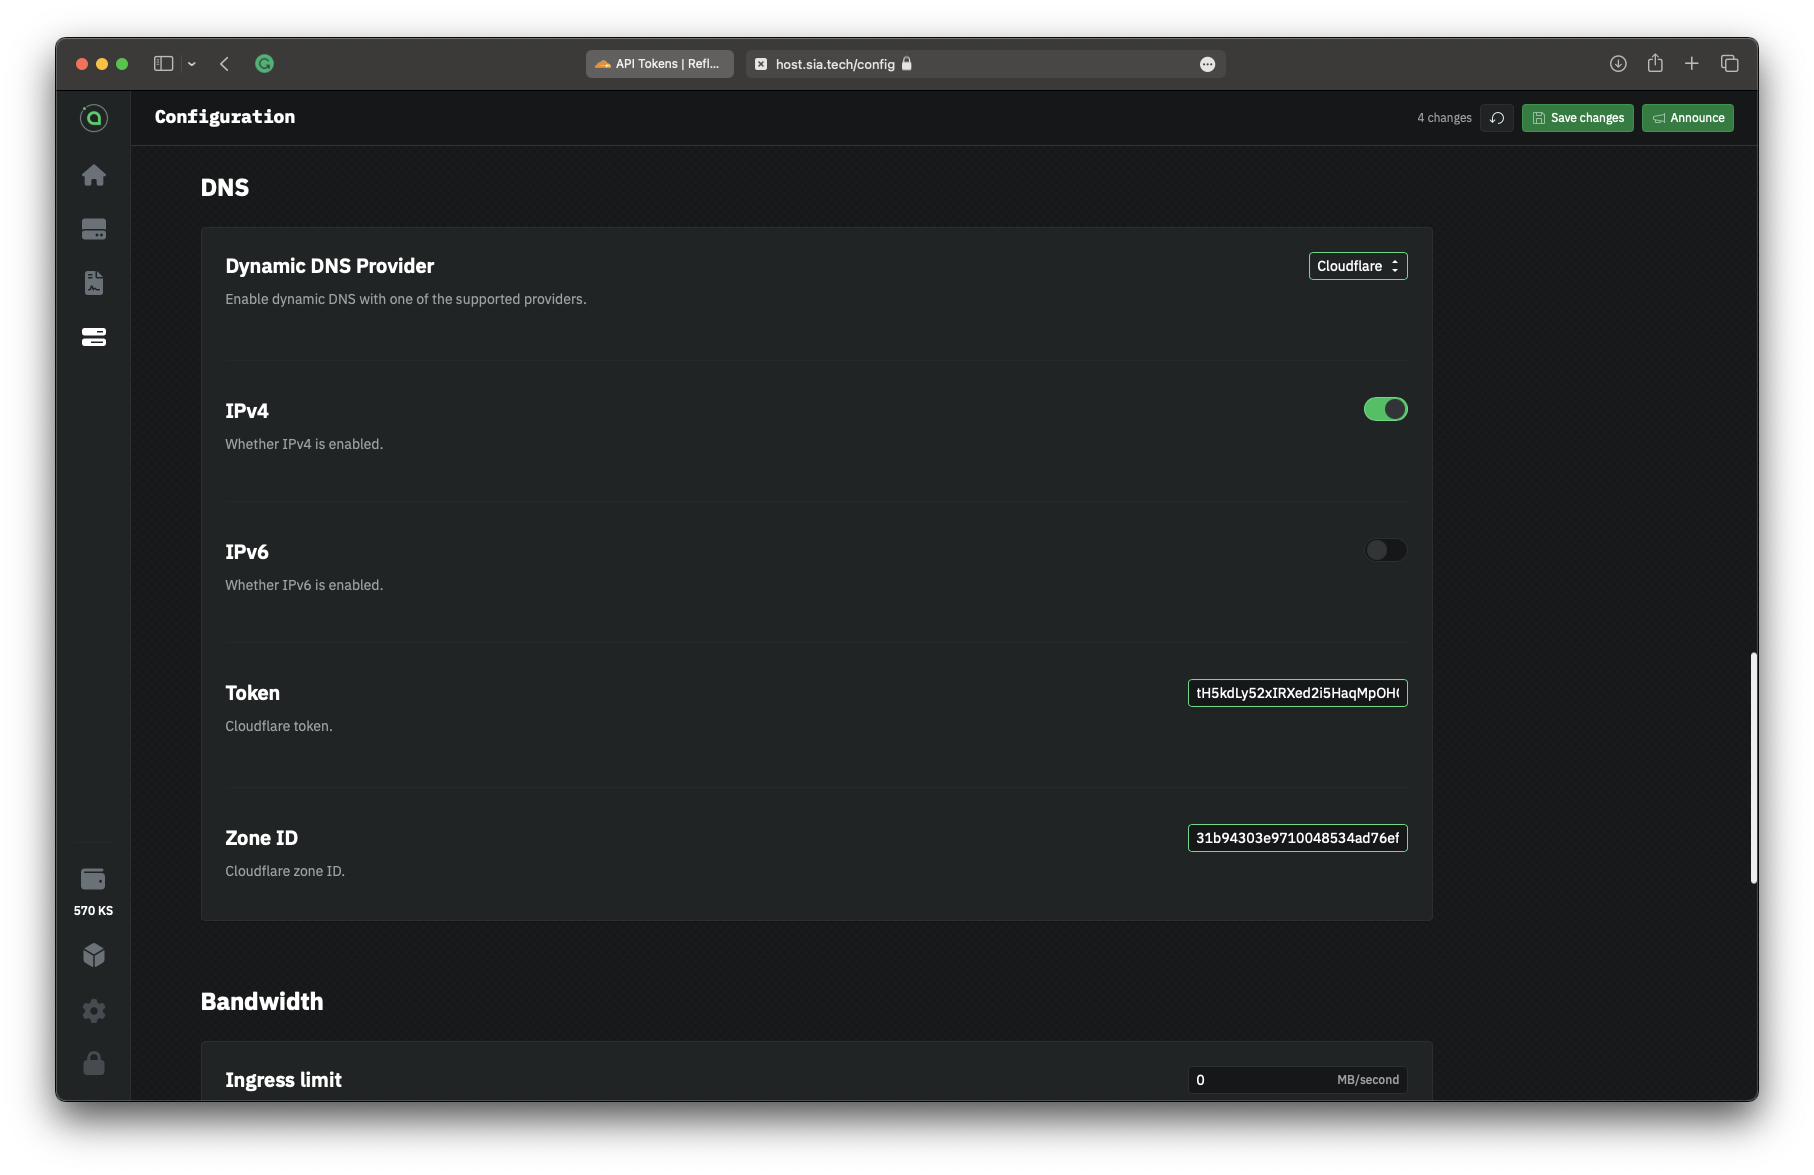Open the Cloudflare DNS provider dropdown
The width and height of the screenshot is (1814, 1175).
click(1357, 266)
